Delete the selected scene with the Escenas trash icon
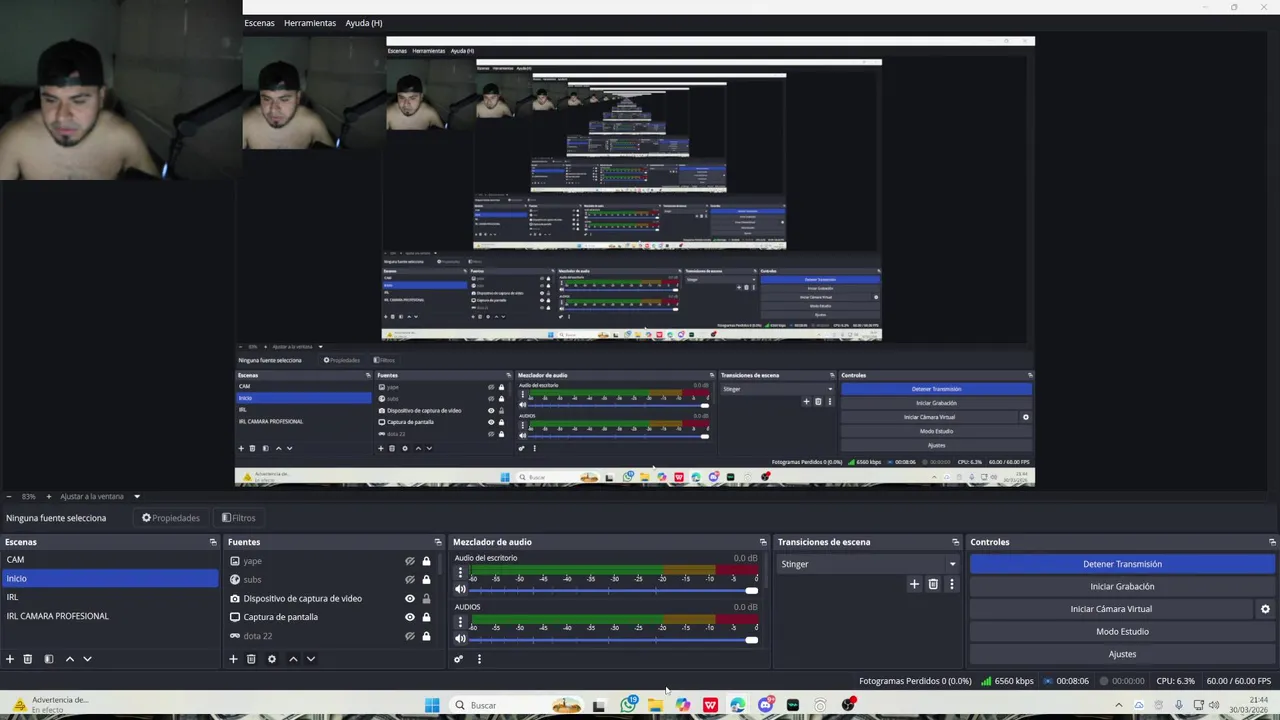The height and width of the screenshot is (720, 1280). (28, 659)
